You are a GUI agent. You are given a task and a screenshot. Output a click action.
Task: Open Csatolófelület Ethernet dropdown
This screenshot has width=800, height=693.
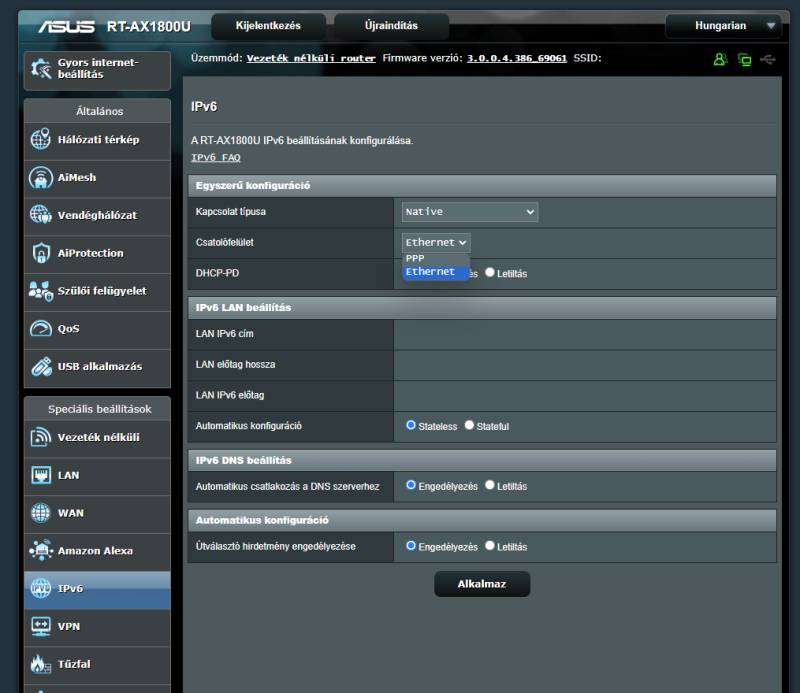point(436,242)
